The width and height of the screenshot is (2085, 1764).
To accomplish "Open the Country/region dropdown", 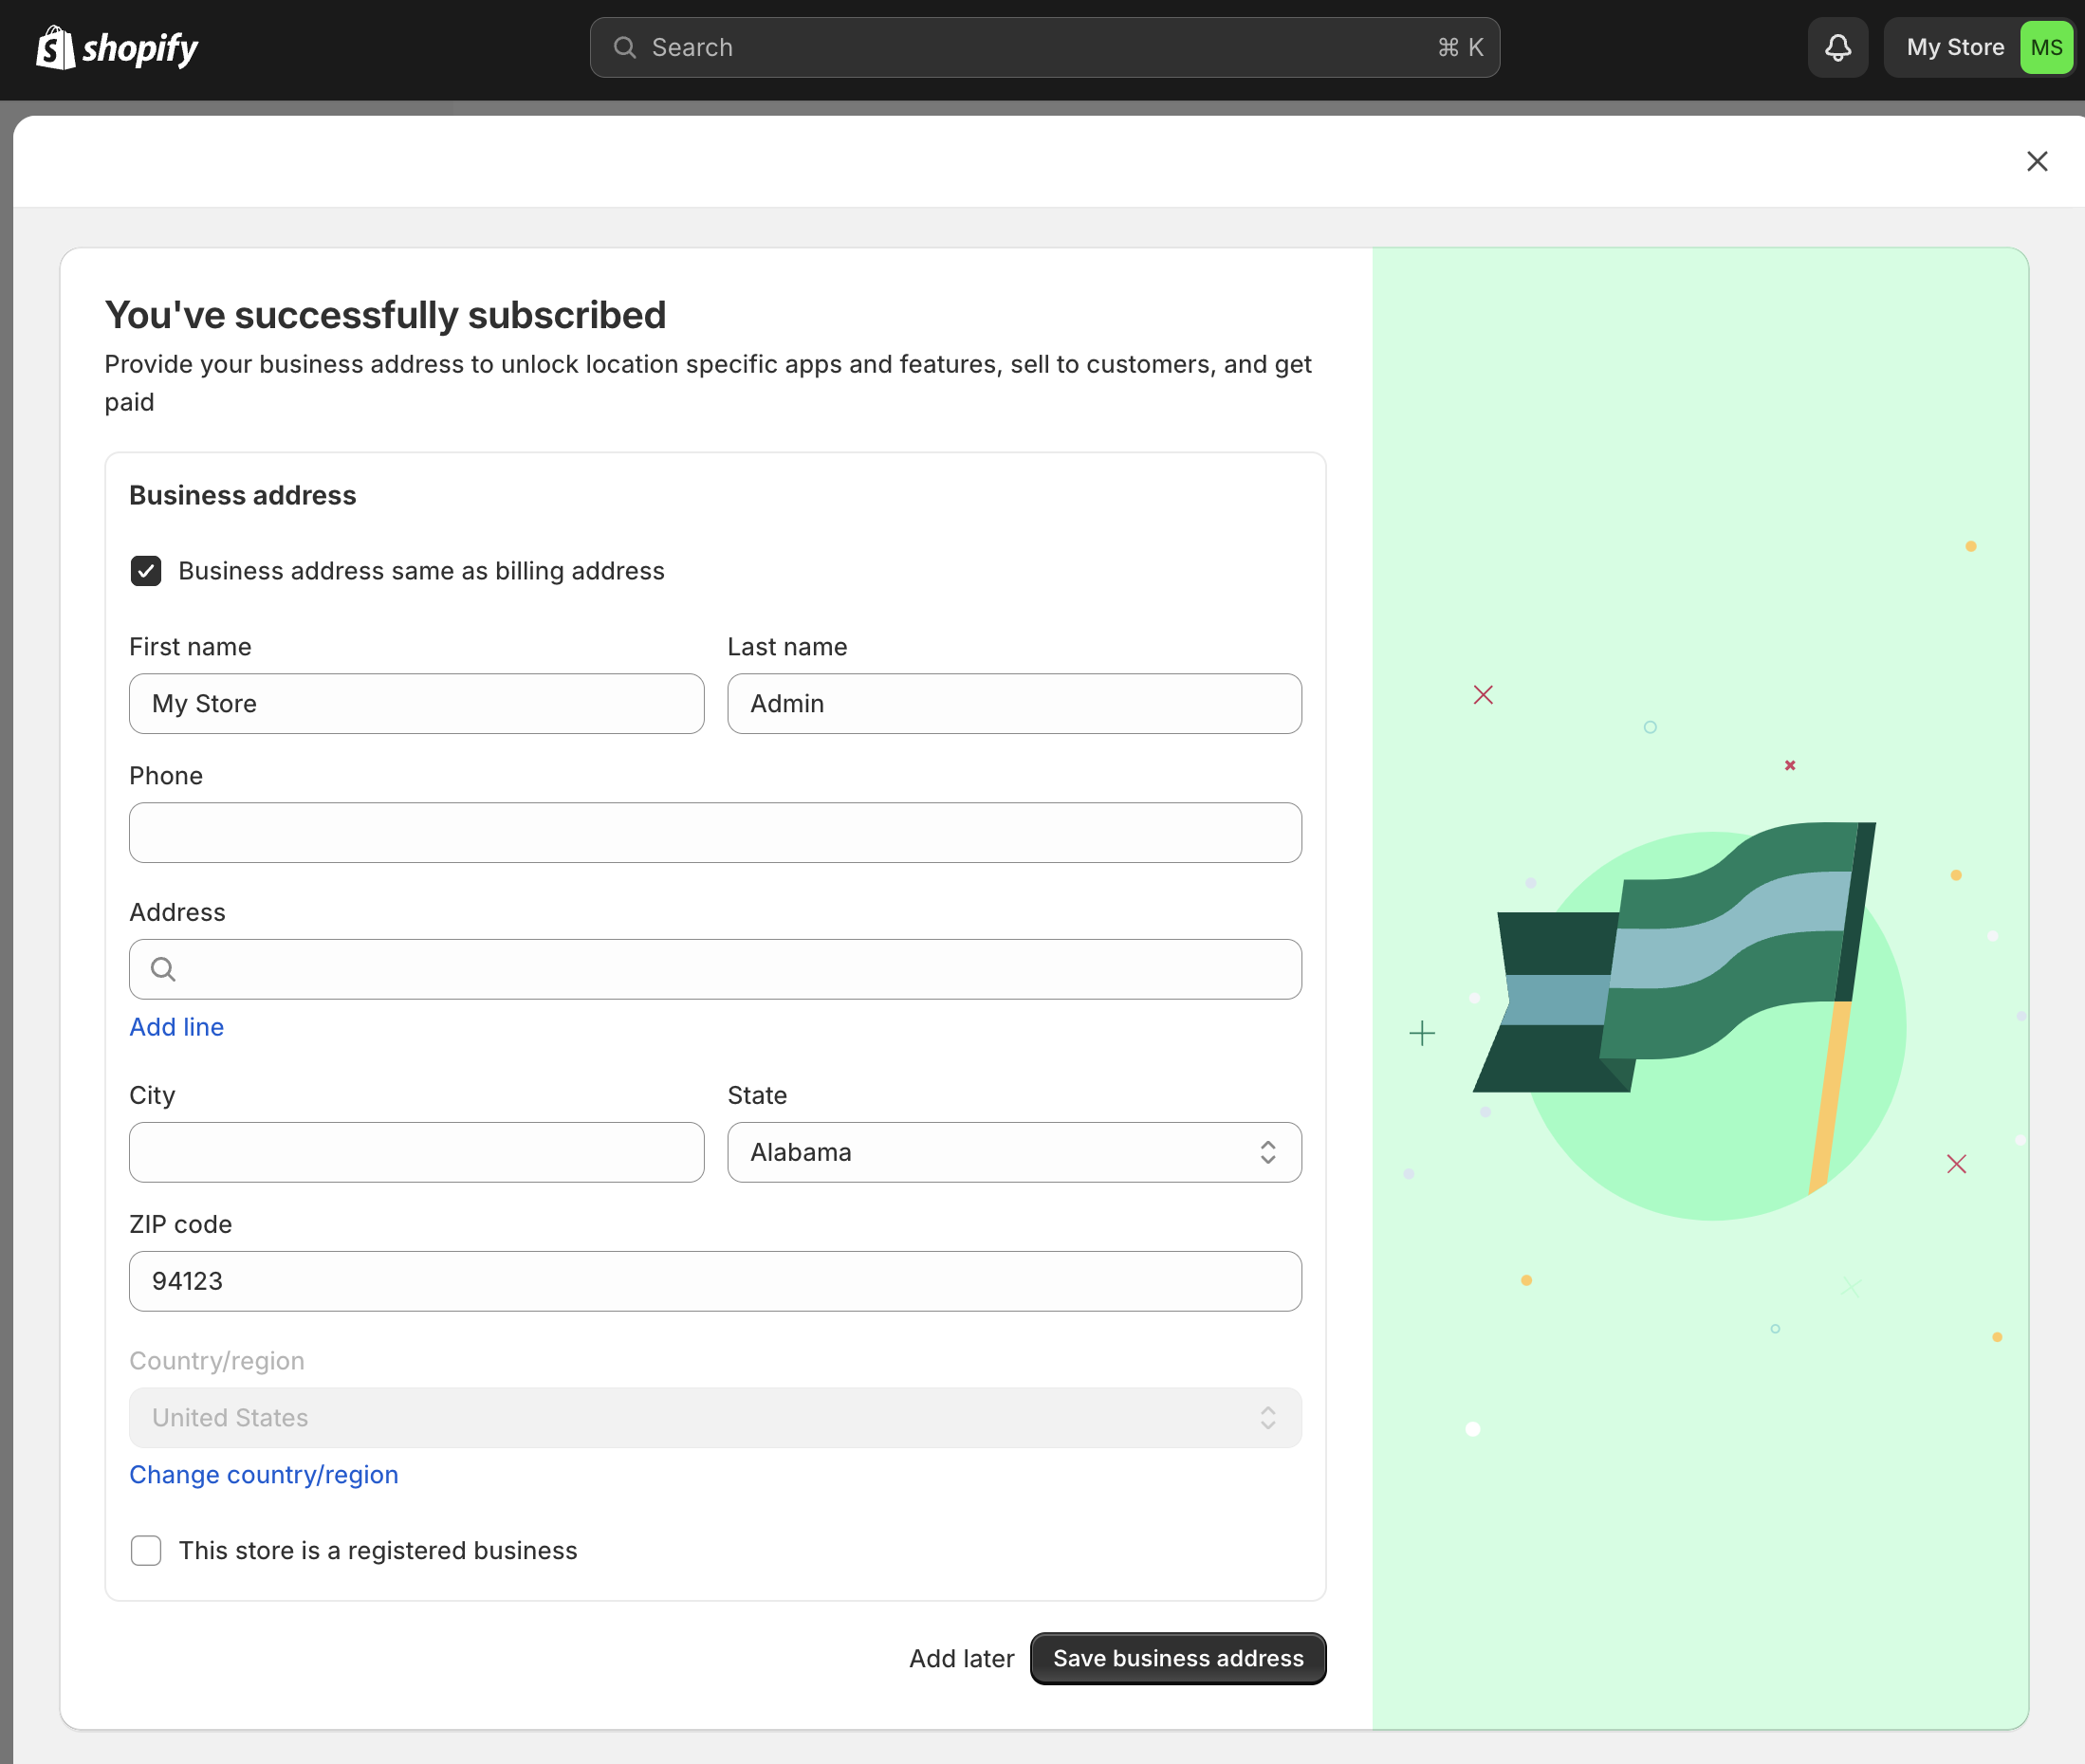I will point(715,1417).
